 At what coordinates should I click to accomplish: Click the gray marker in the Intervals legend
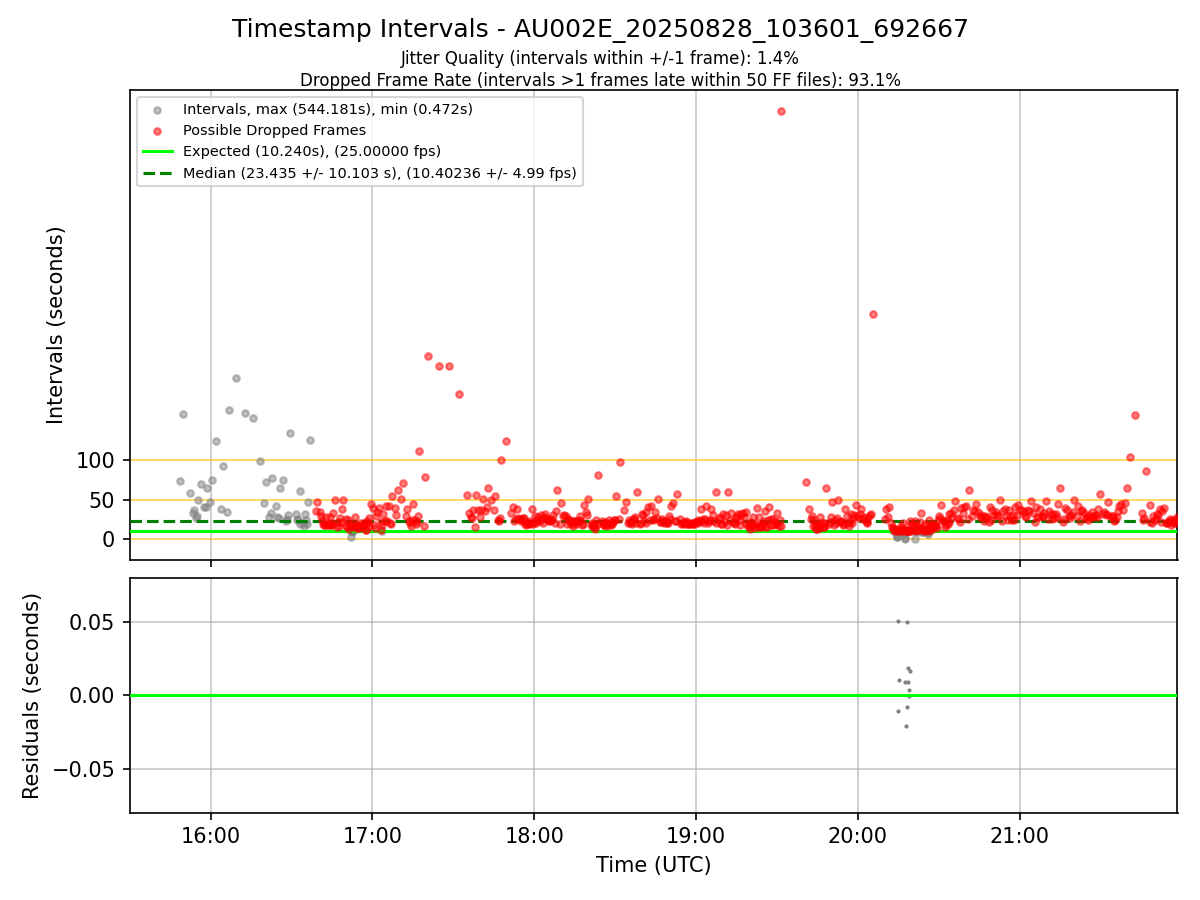(157, 109)
